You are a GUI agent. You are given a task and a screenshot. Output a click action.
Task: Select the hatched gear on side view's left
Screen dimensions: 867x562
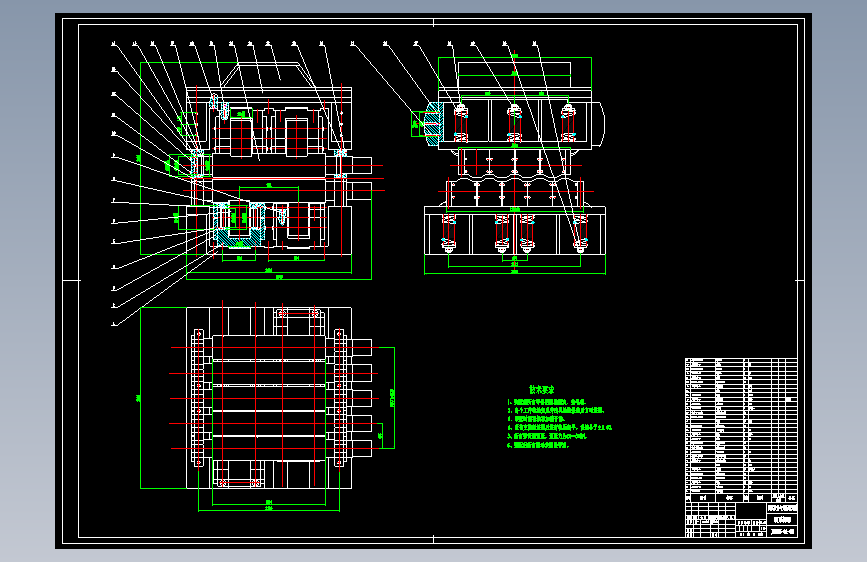coord(433,124)
